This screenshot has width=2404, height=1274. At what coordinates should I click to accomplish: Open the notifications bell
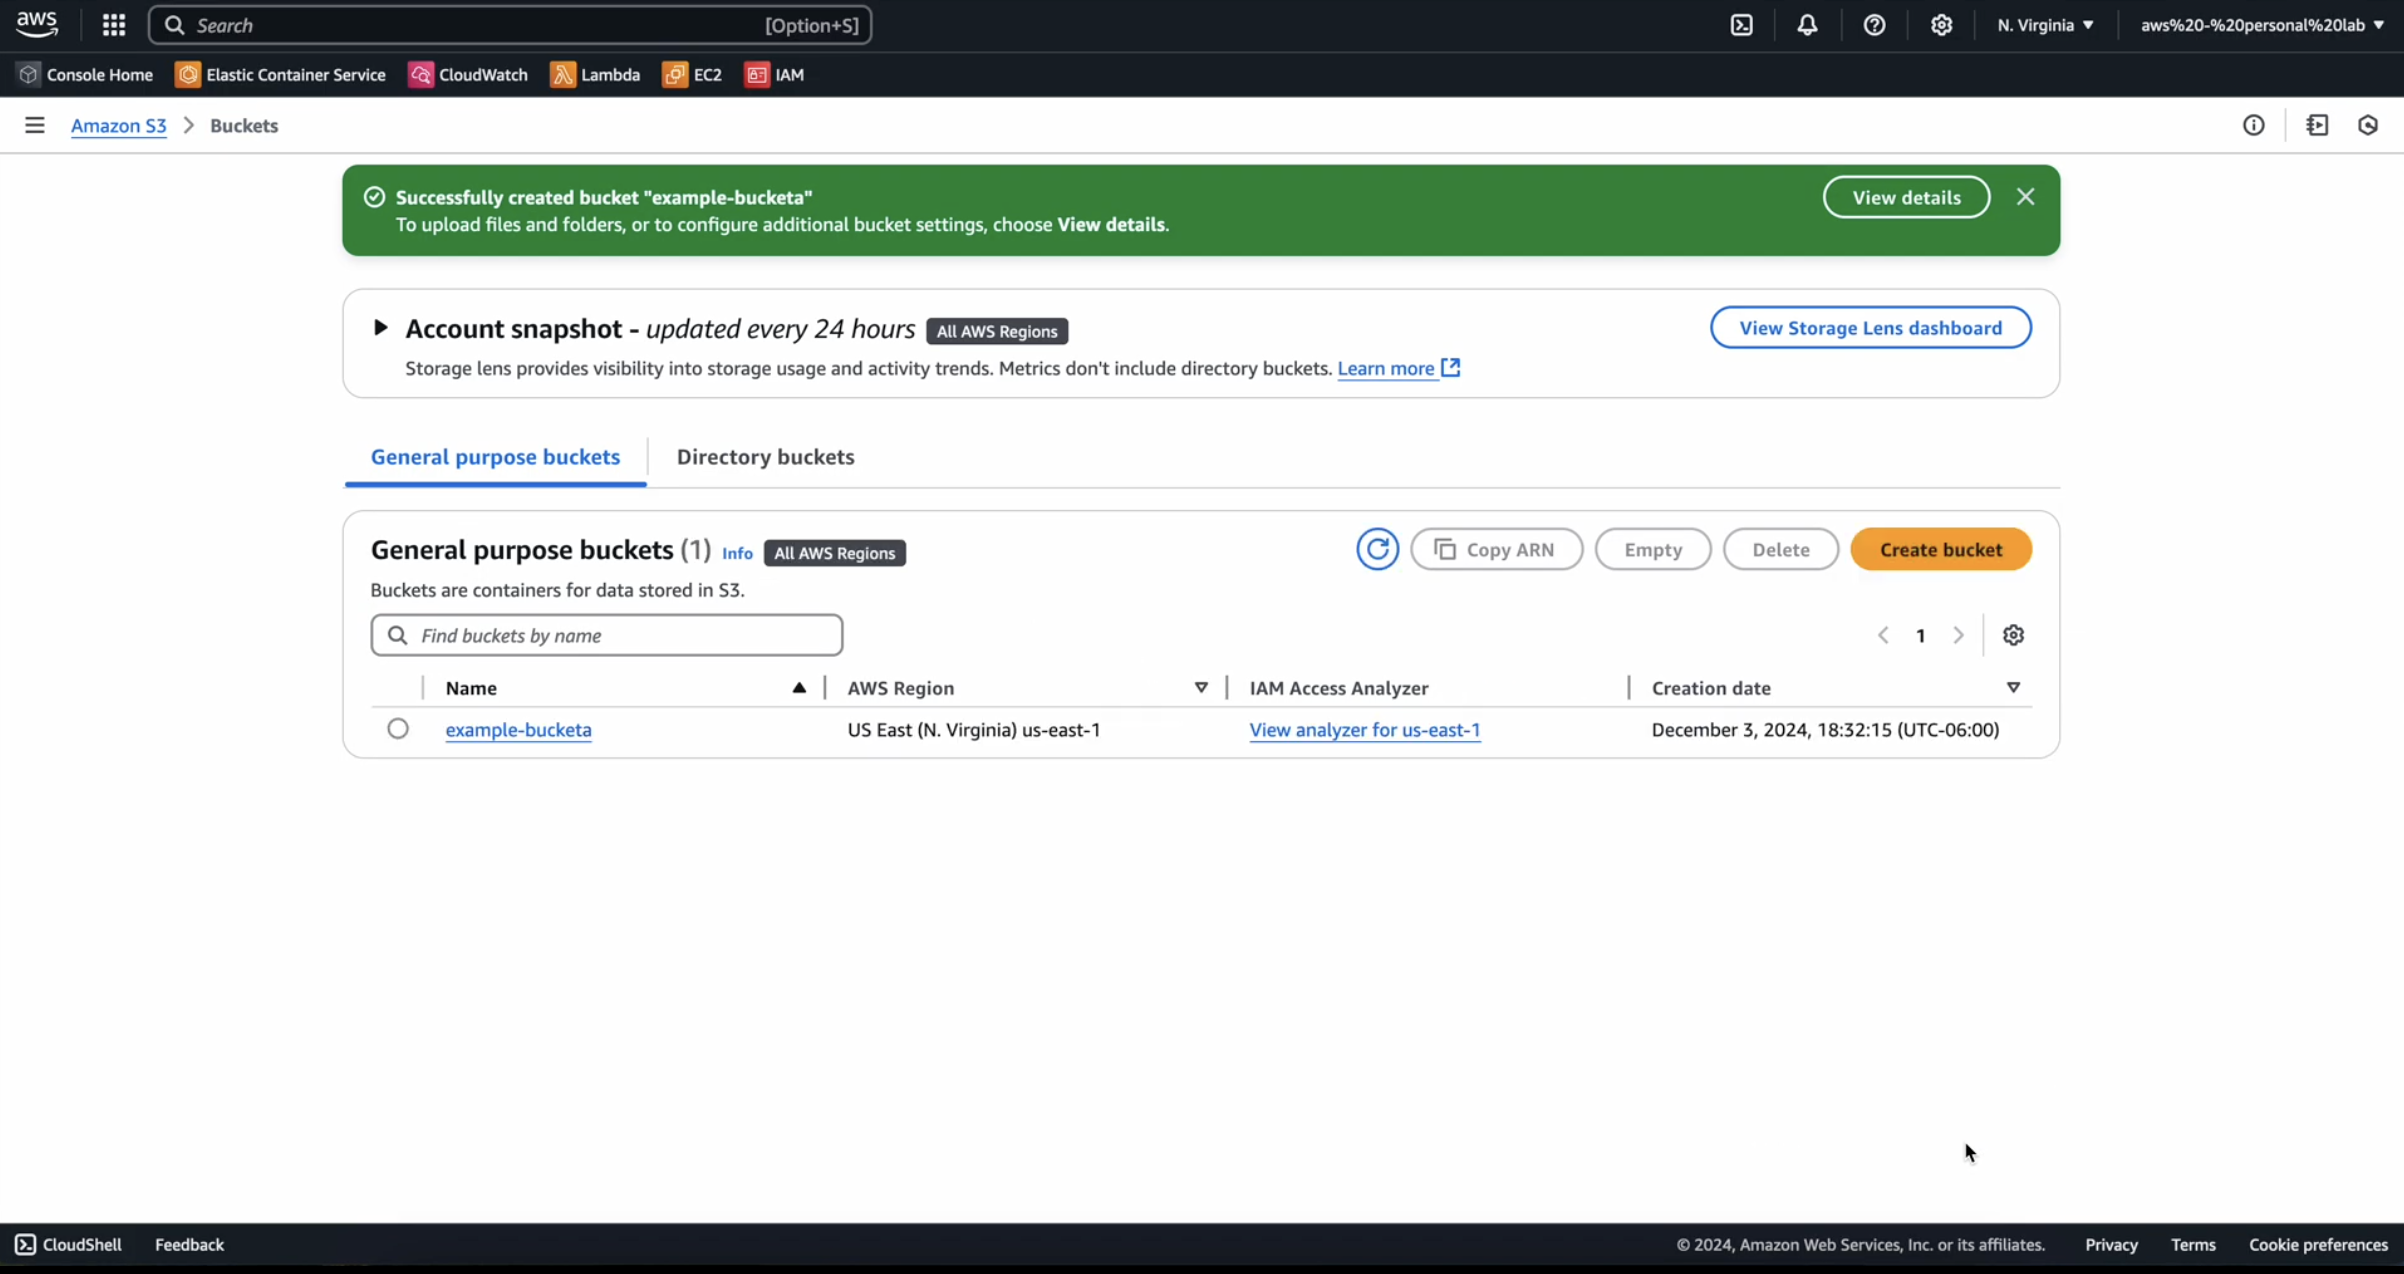[x=1806, y=25]
